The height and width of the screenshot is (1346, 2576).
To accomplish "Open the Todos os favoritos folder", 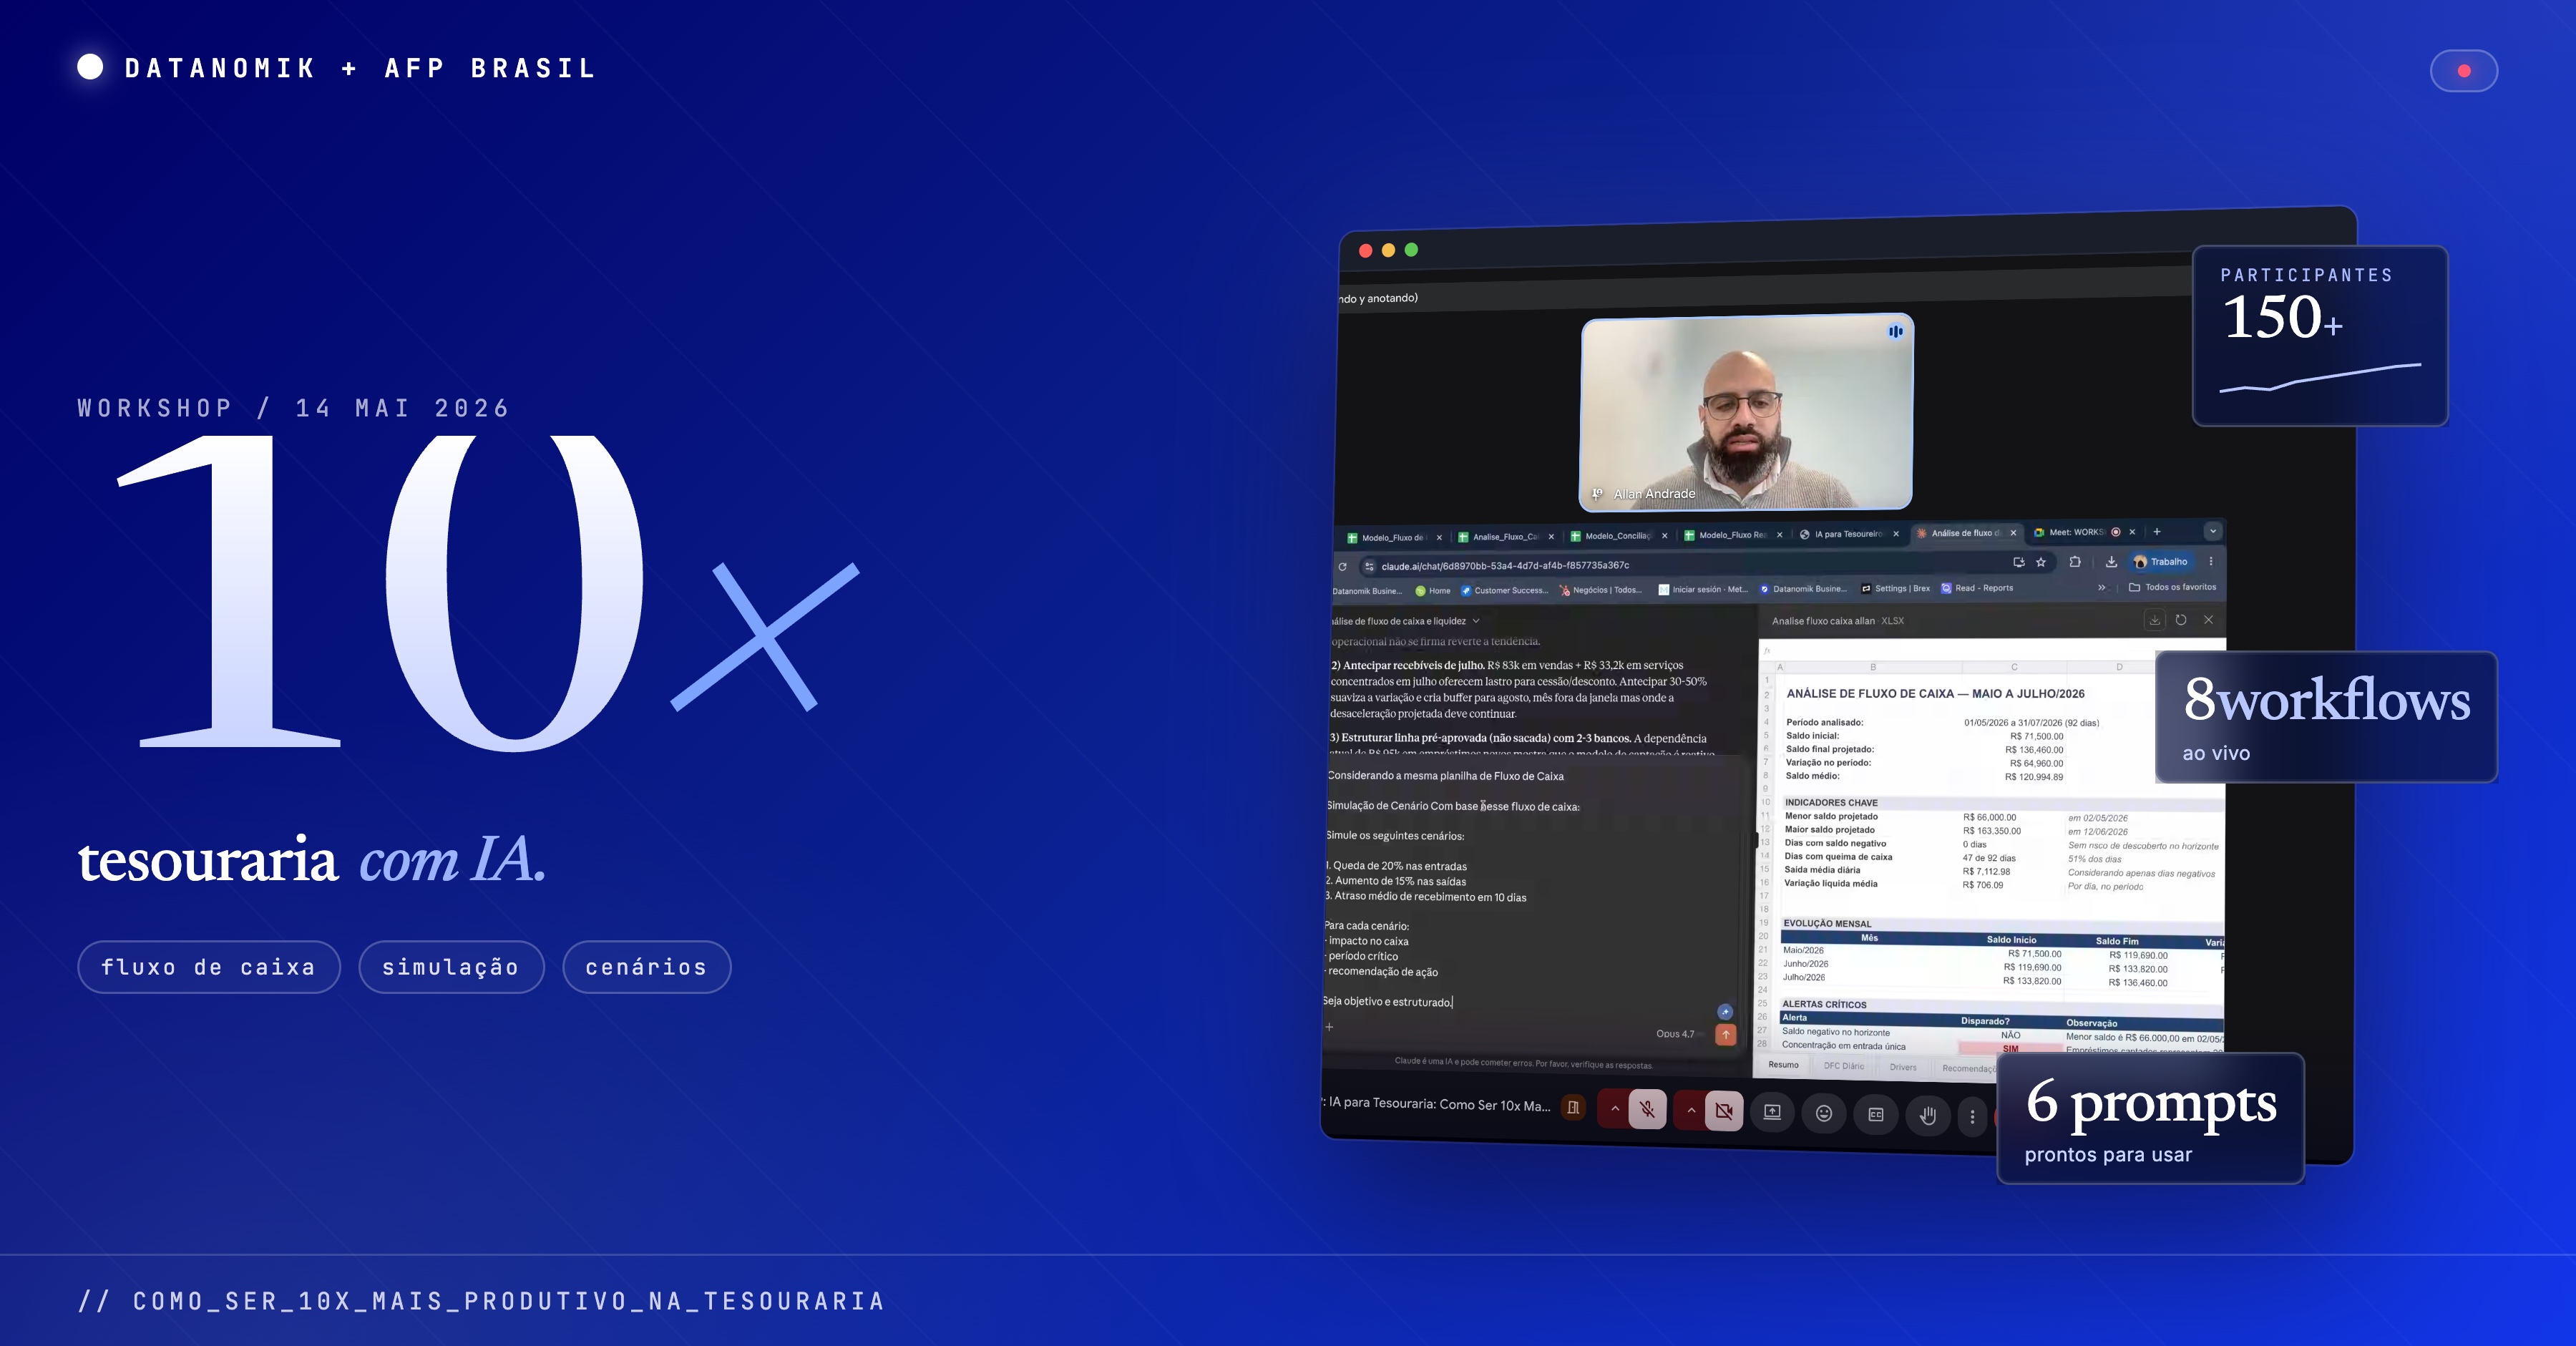I will [x=2173, y=587].
